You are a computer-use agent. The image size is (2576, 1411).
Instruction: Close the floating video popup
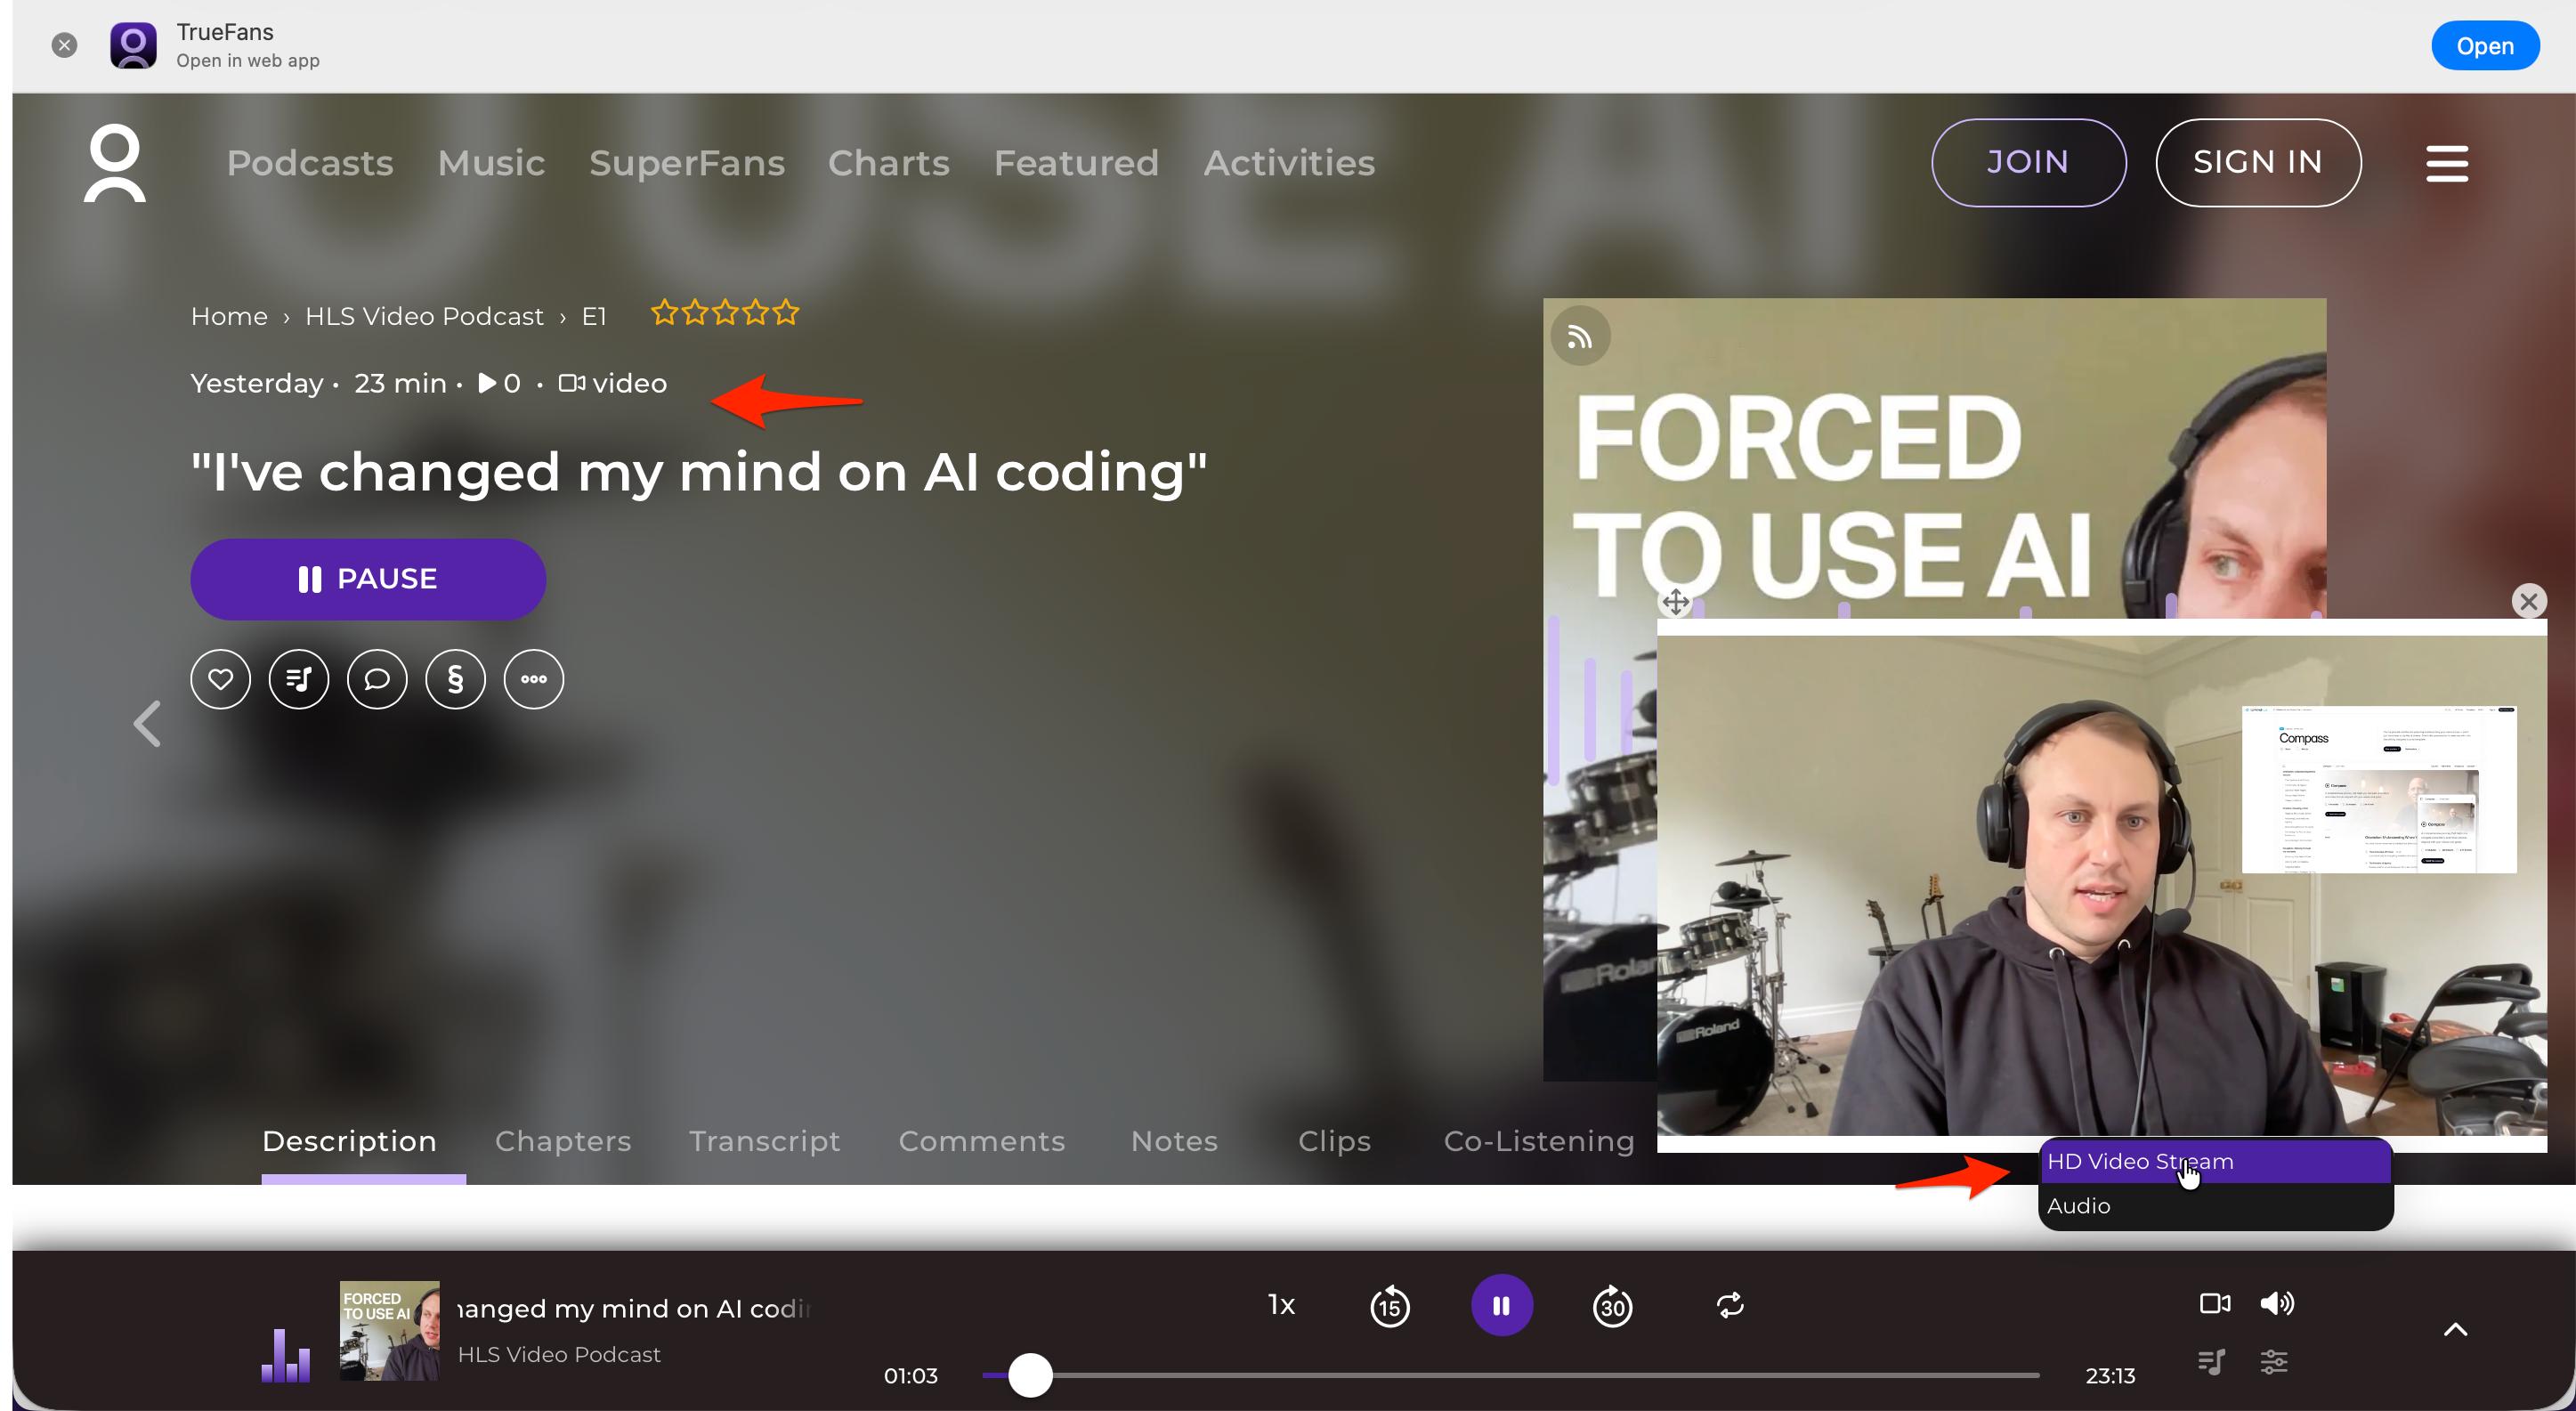click(2528, 601)
